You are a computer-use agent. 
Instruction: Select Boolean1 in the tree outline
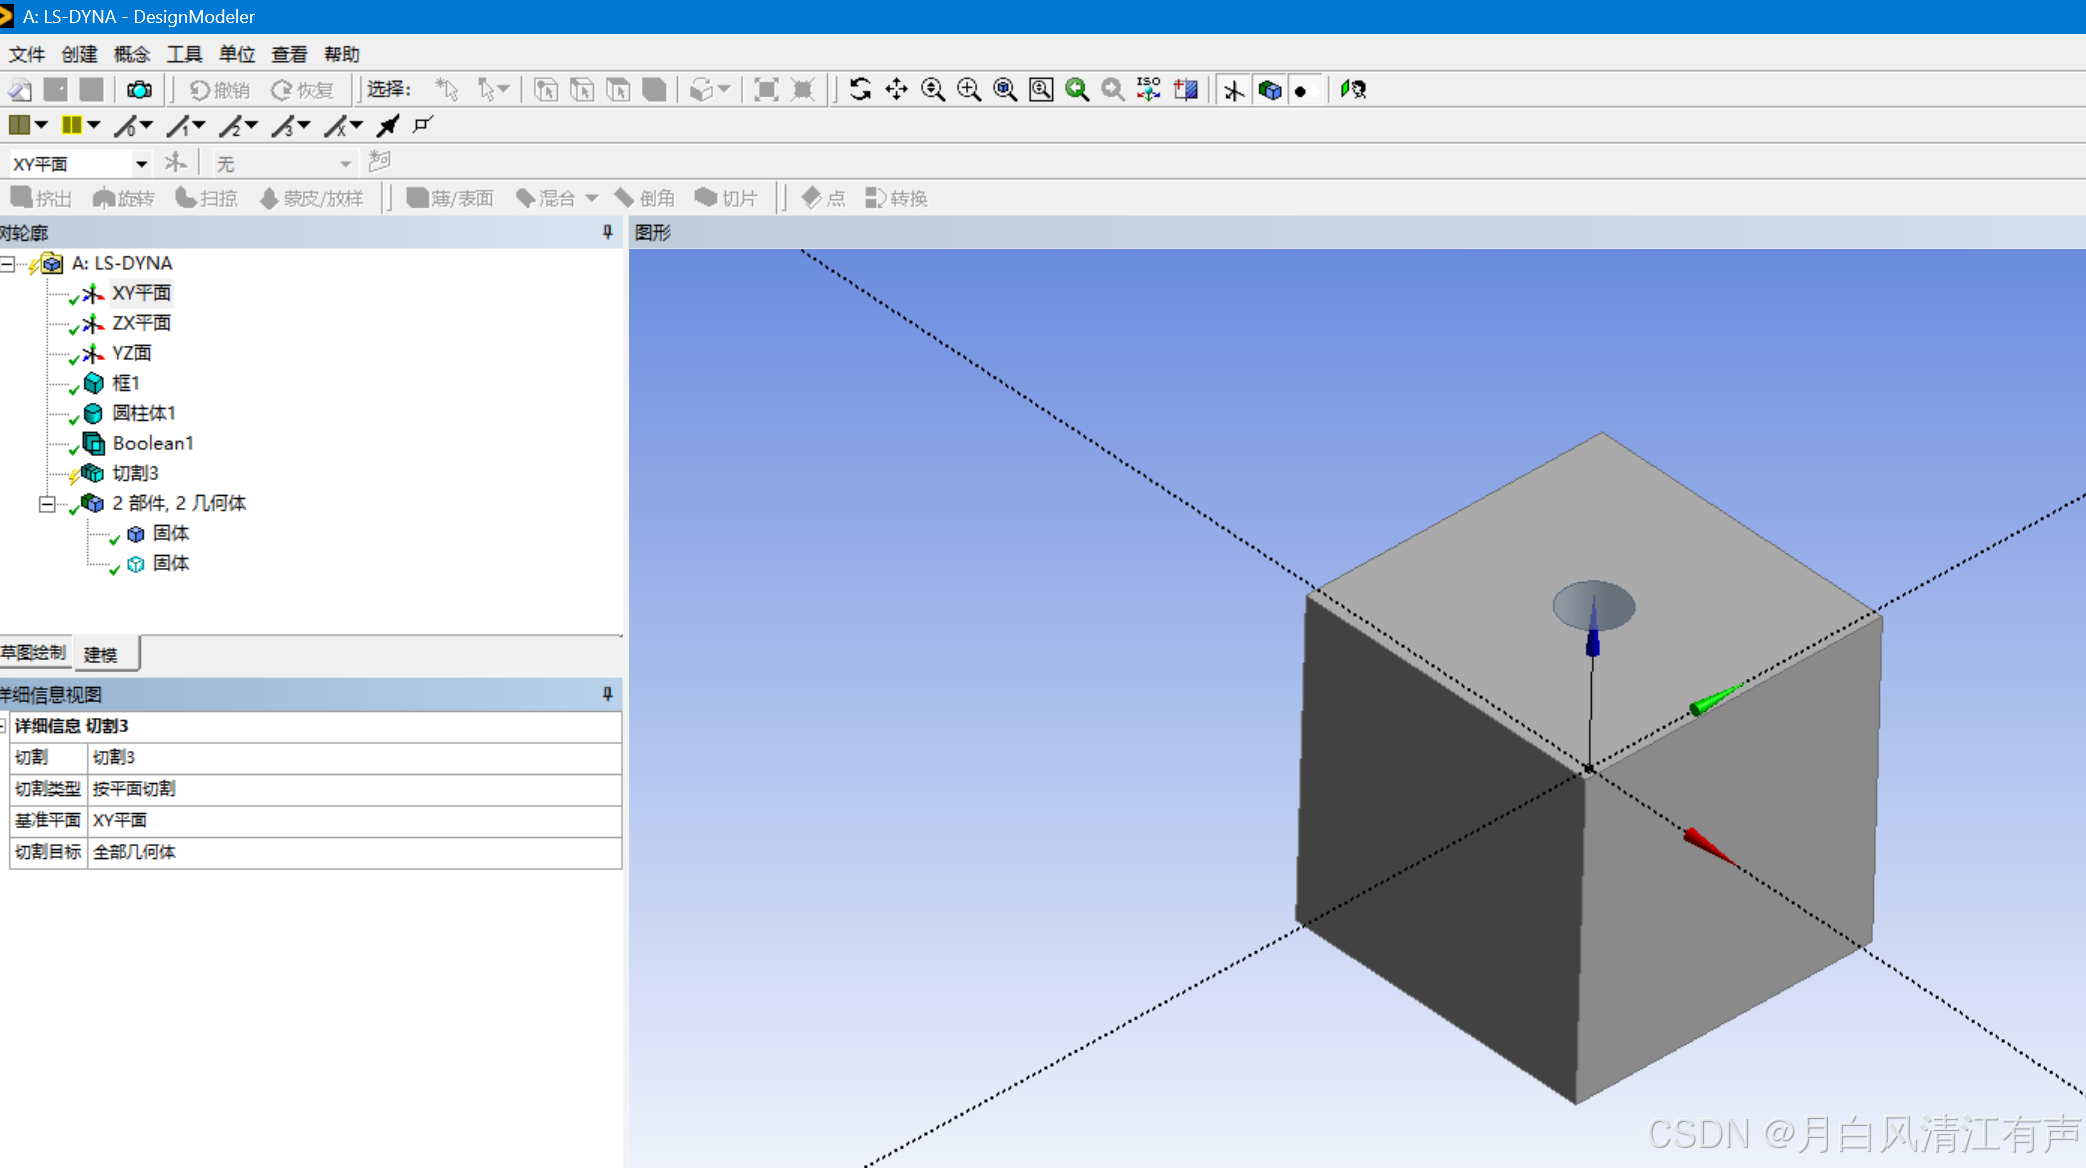point(152,443)
